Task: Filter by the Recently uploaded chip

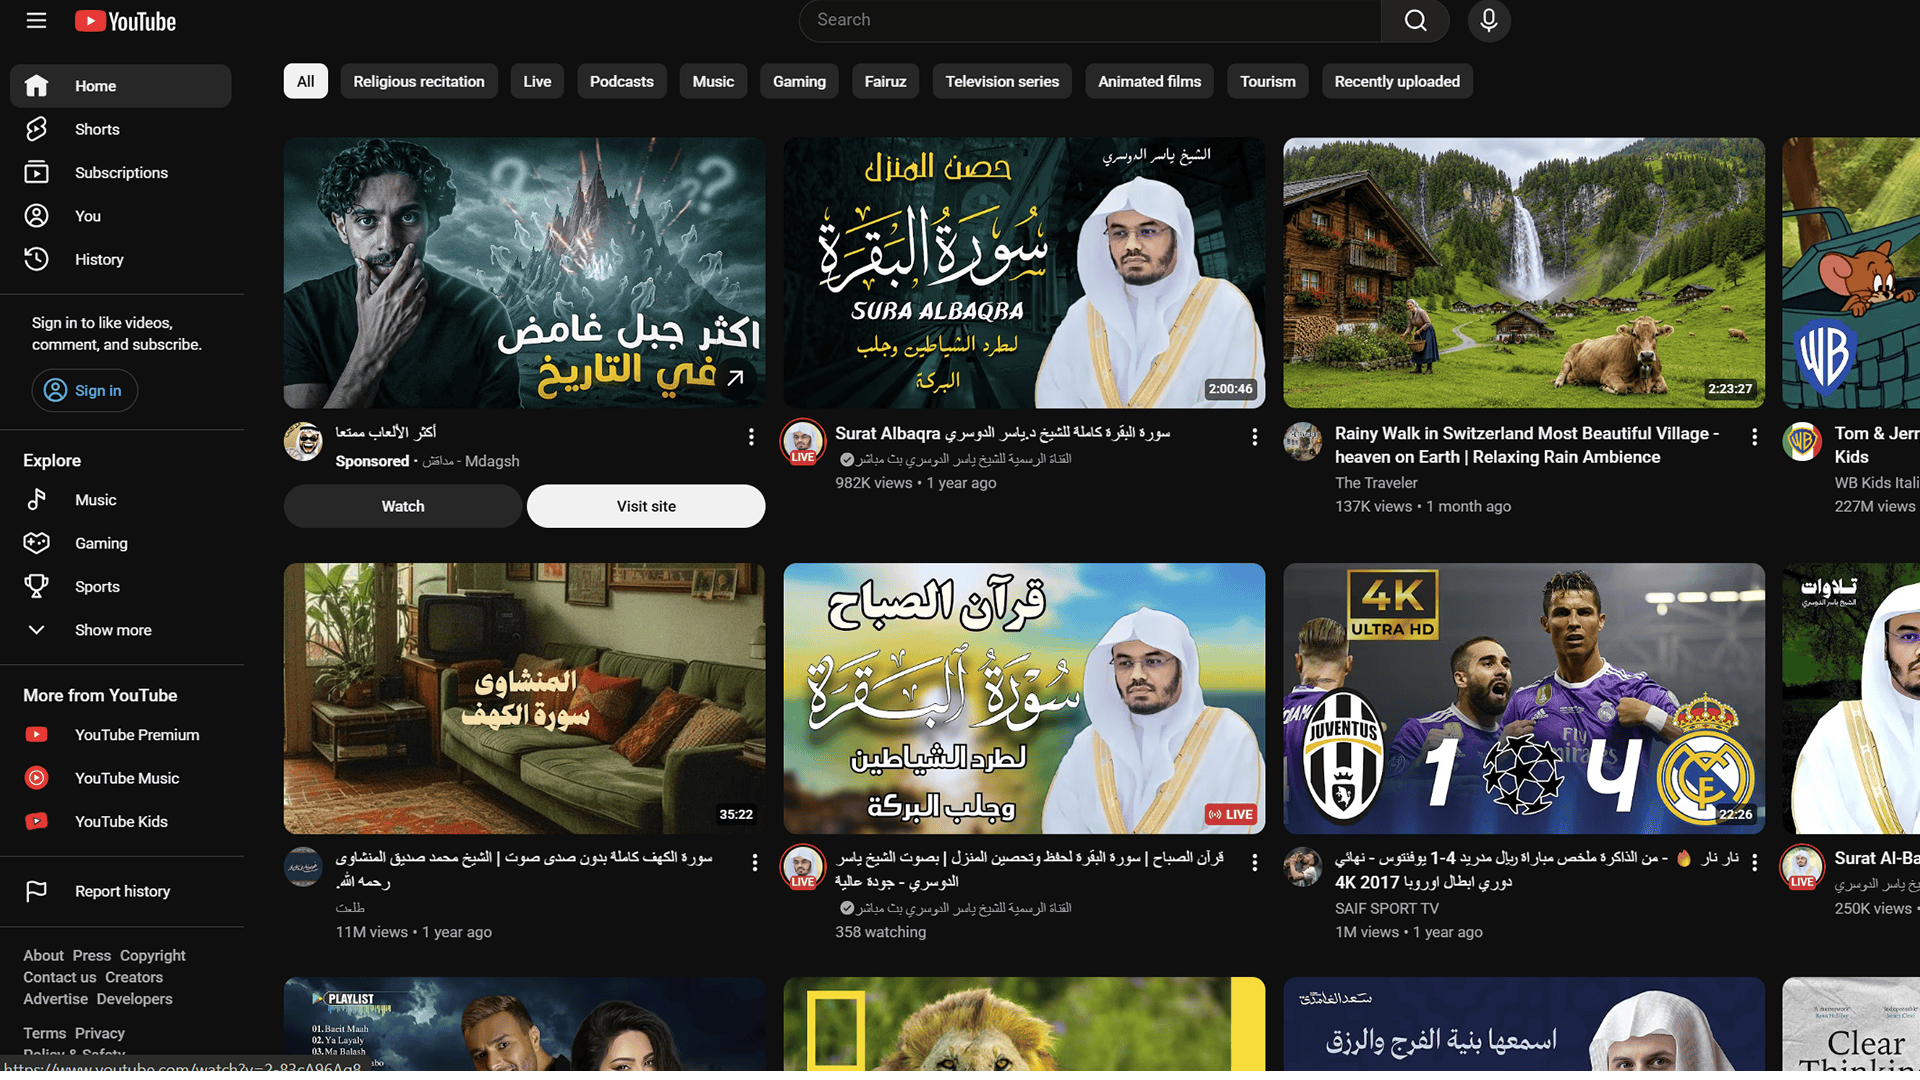Action: click(x=1397, y=82)
